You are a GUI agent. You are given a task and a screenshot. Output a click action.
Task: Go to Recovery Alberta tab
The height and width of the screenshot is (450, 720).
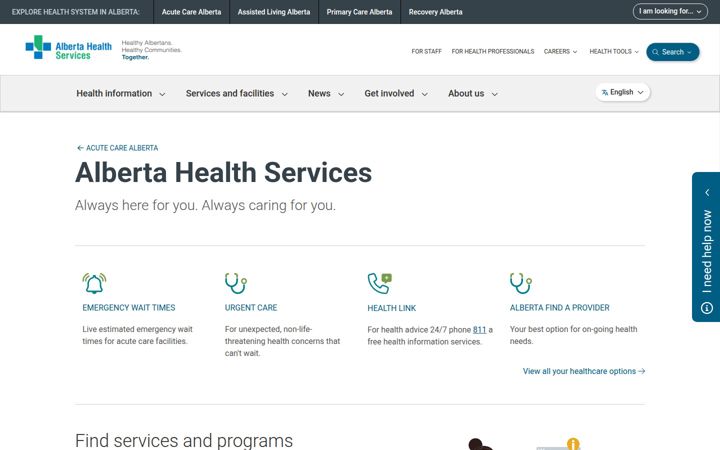[x=435, y=12]
